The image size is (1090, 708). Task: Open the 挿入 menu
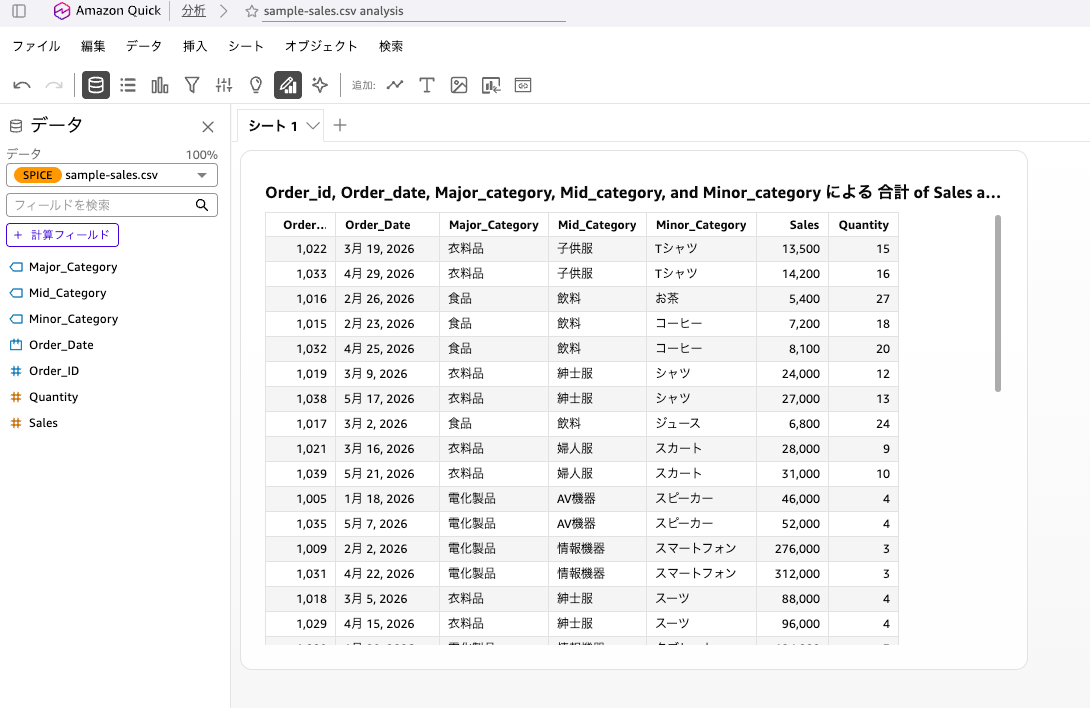pyautogui.click(x=195, y=46)
